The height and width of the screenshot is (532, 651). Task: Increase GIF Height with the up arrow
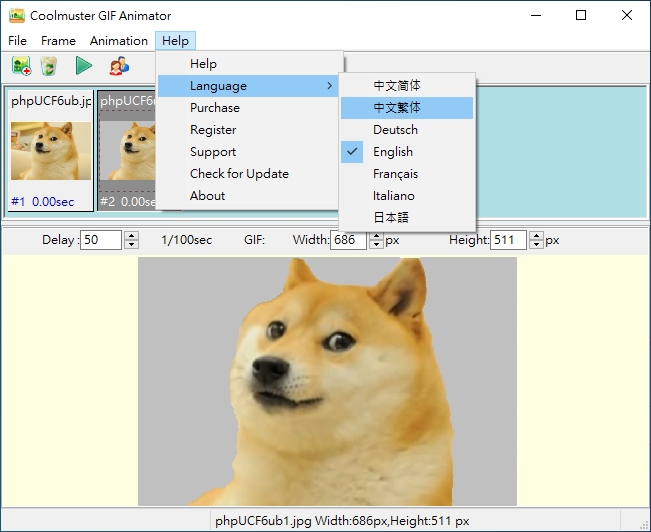click(x=536, y=235)
